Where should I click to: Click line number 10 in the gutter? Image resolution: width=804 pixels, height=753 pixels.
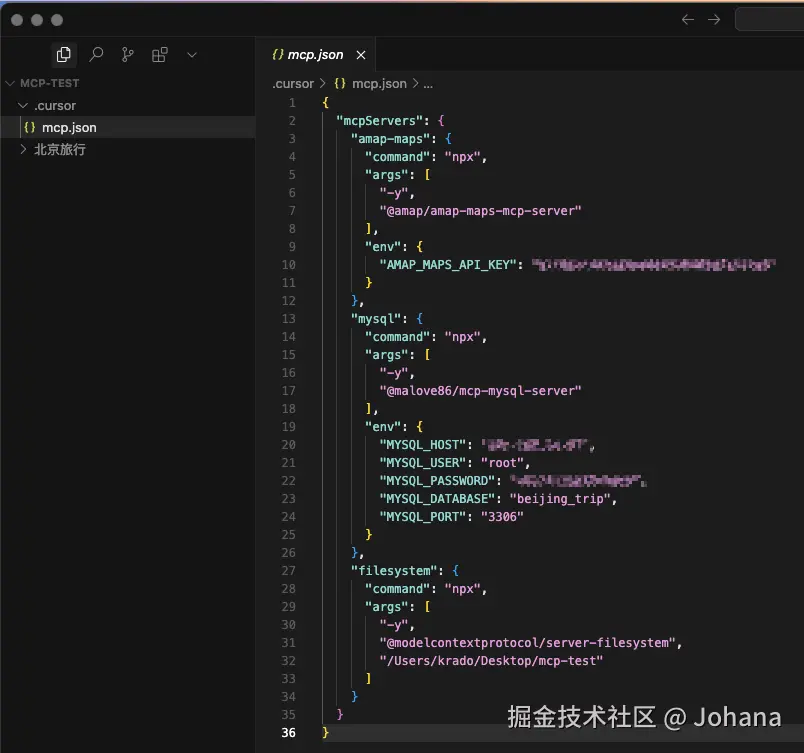(x=288, y=265)
